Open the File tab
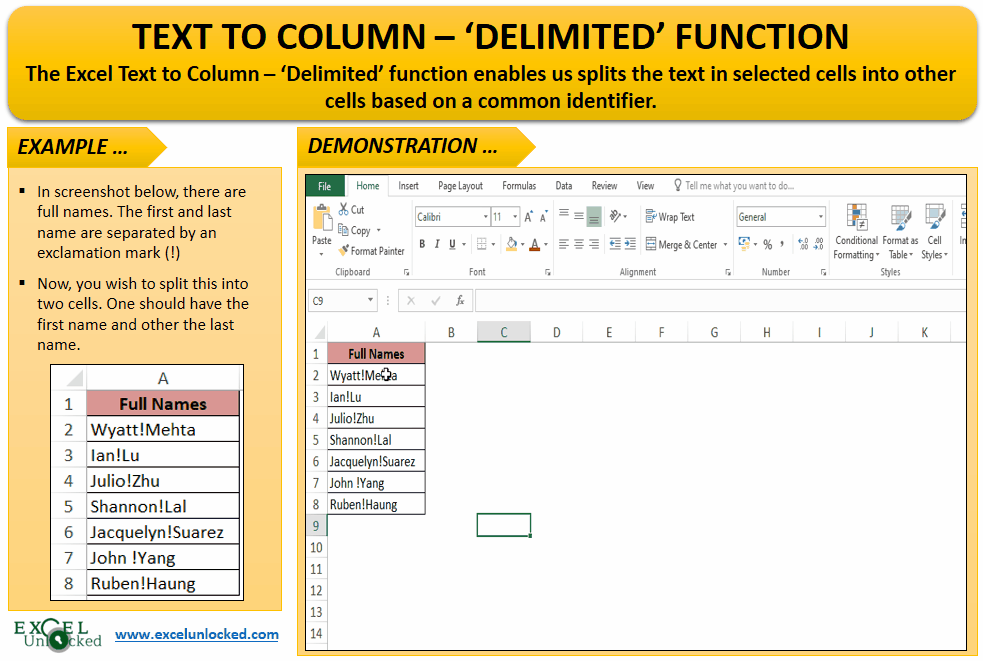983x661 pixels. pos(325,186)
